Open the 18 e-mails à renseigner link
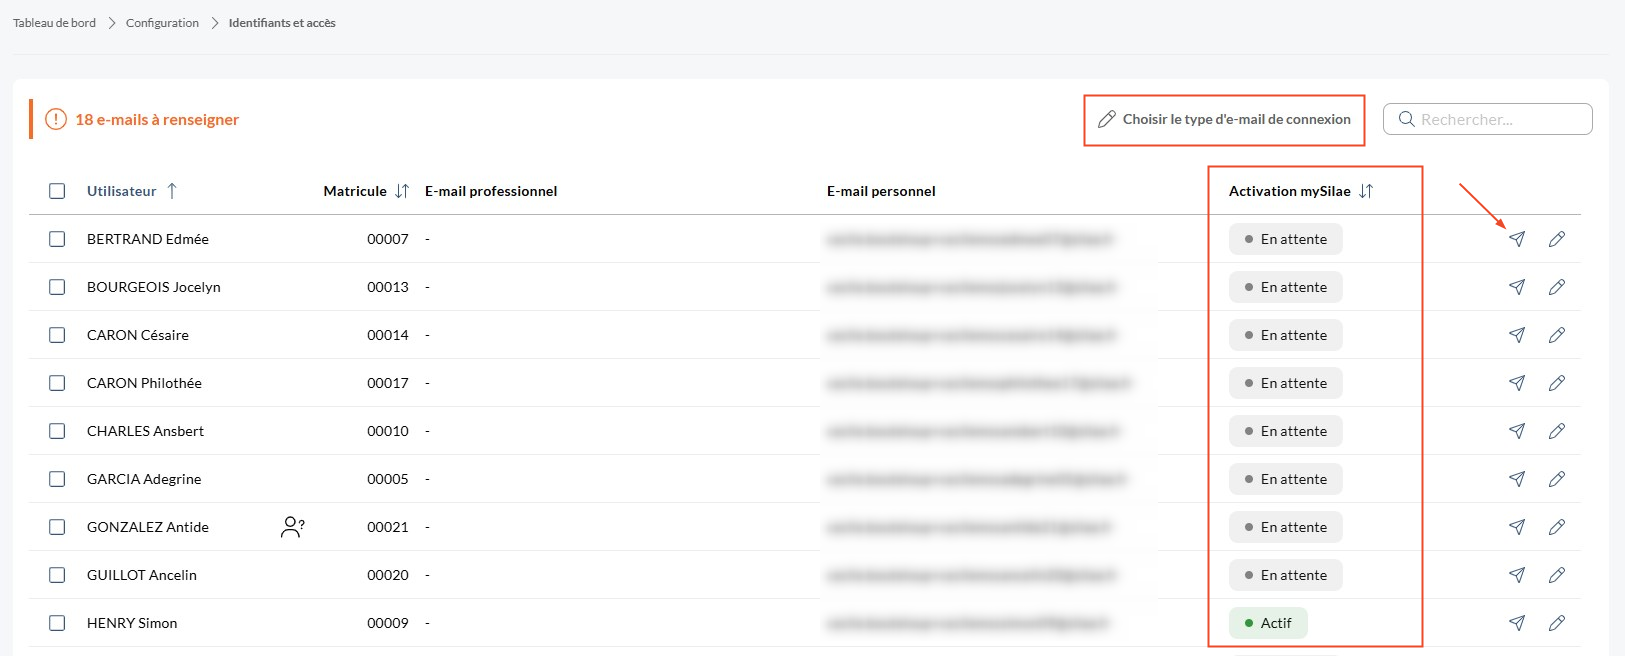Image resolution: width=1625 pixels, height=656 pixels. pyautogui.click(x=157, y=119)
